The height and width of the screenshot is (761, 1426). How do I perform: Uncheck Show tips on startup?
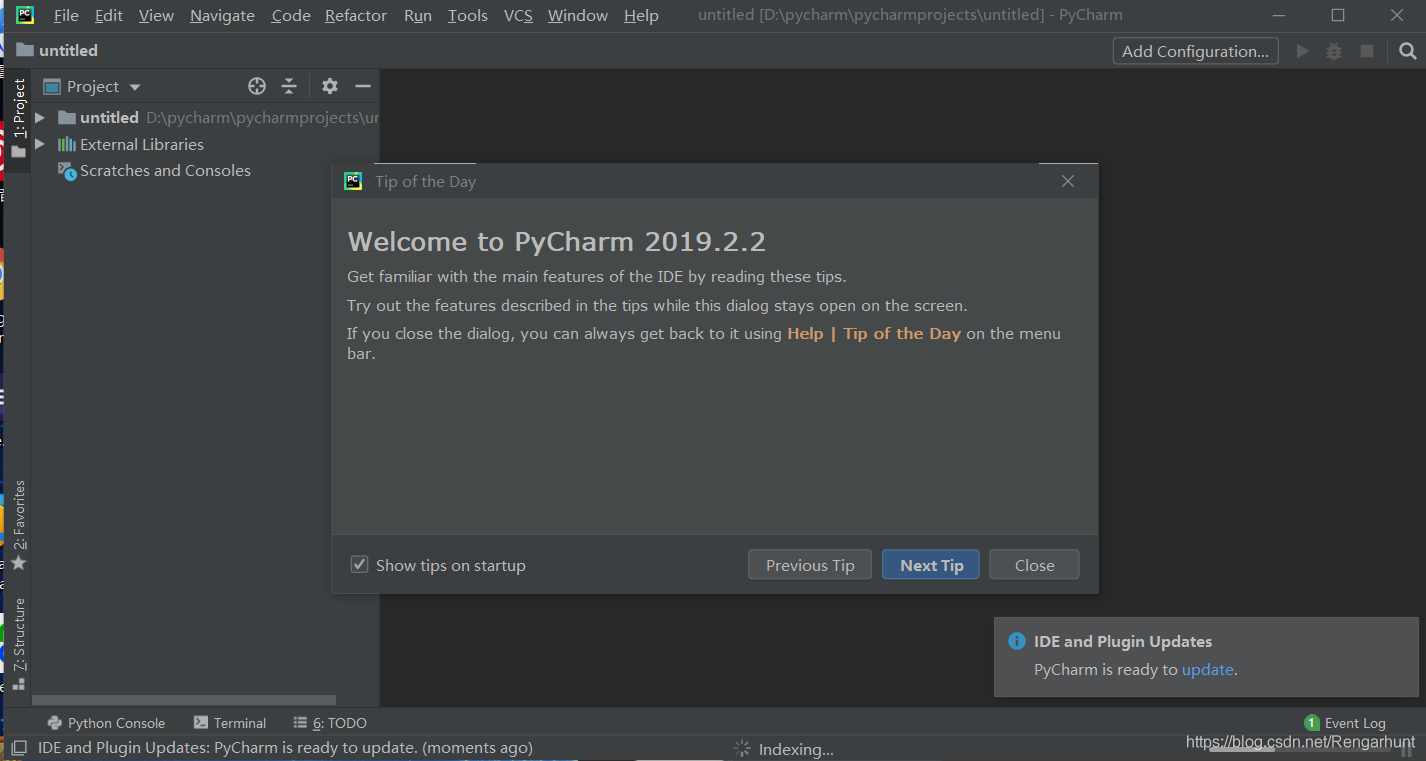pyautogui.click(x=360, y=565)
